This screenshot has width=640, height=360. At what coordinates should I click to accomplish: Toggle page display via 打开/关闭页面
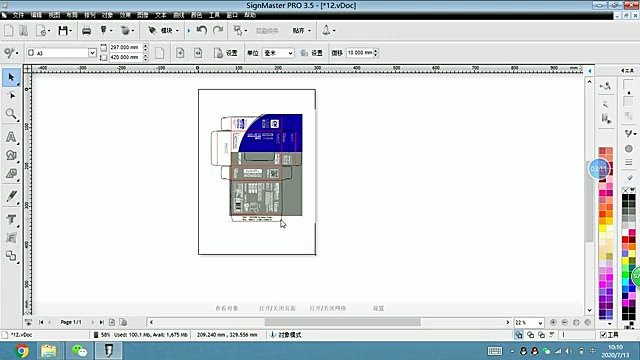click(x=277, y=308)
